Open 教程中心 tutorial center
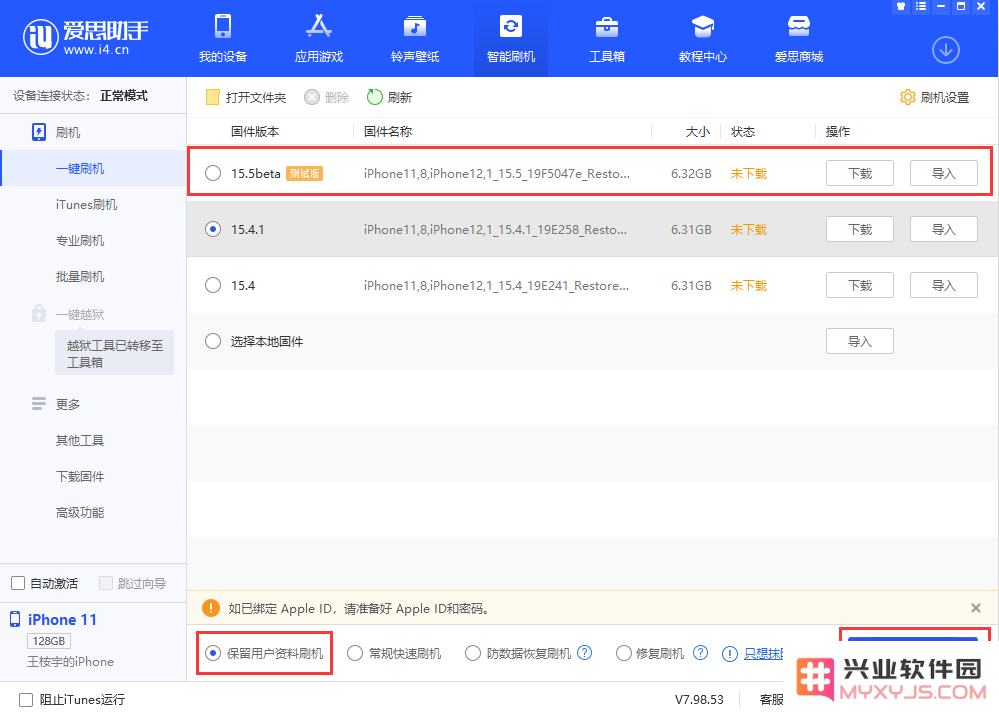Screen dimensions: 999x716 click(x=703, y=39)
